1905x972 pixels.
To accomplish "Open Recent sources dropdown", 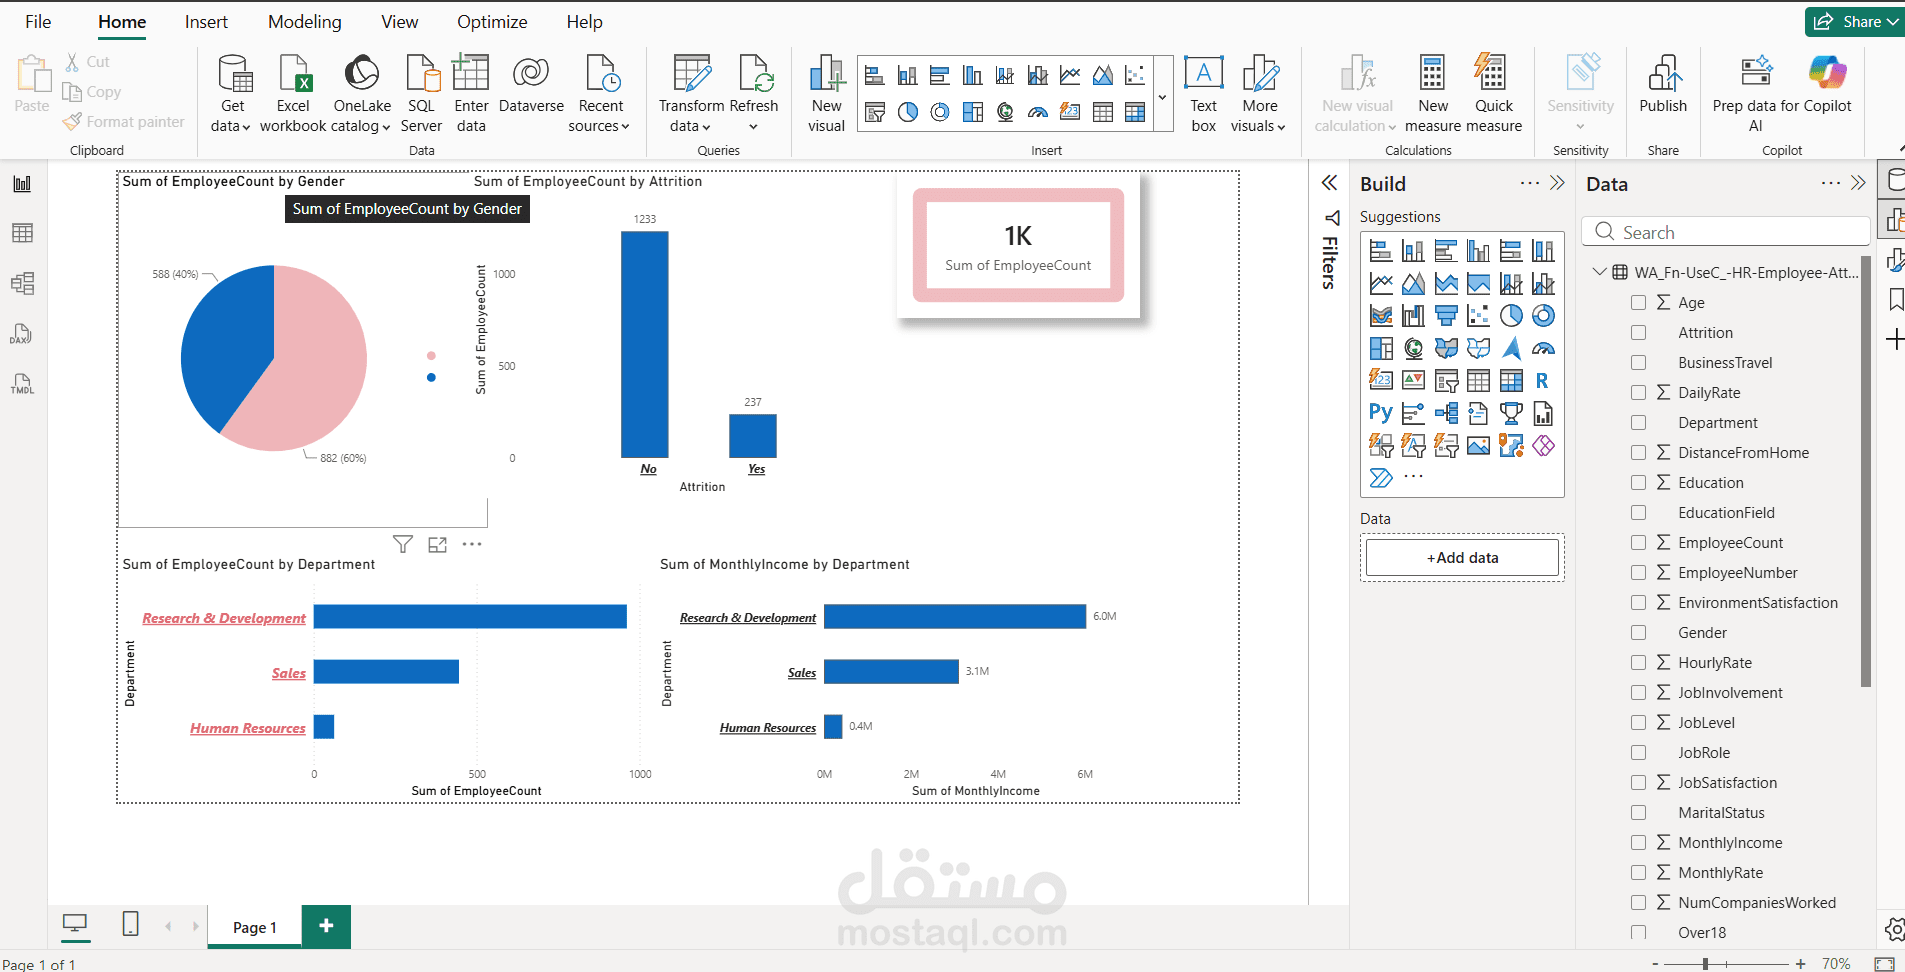I will click(600, 94).
